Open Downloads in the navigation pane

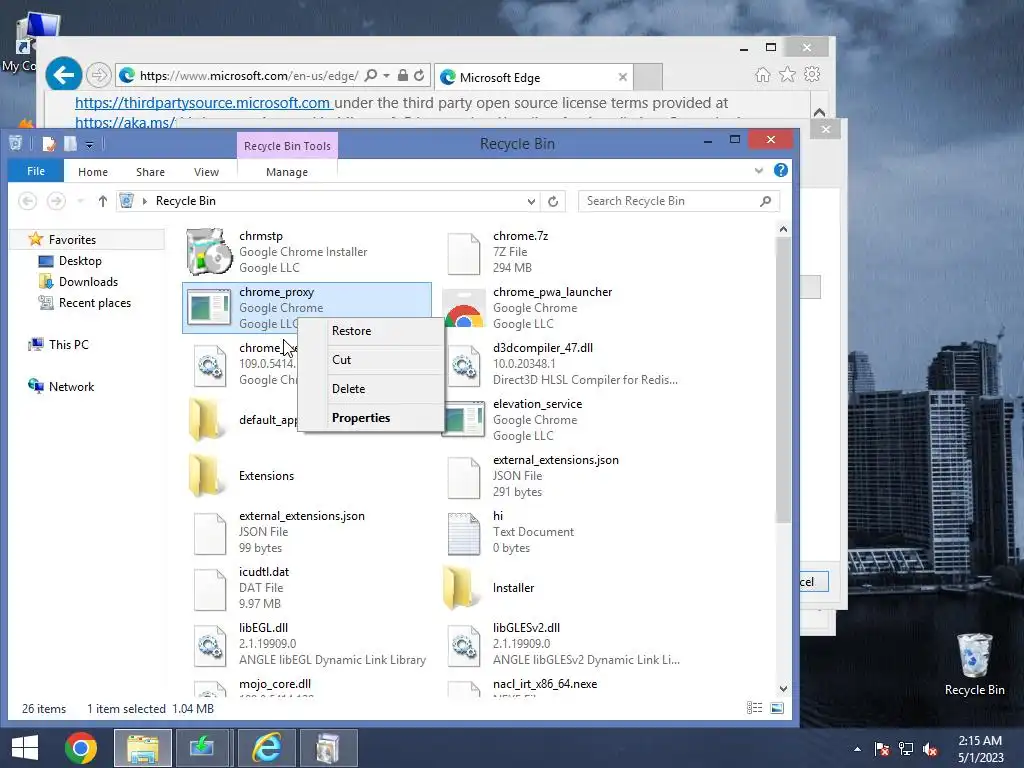pyautogui.click(x=88, y=281)
